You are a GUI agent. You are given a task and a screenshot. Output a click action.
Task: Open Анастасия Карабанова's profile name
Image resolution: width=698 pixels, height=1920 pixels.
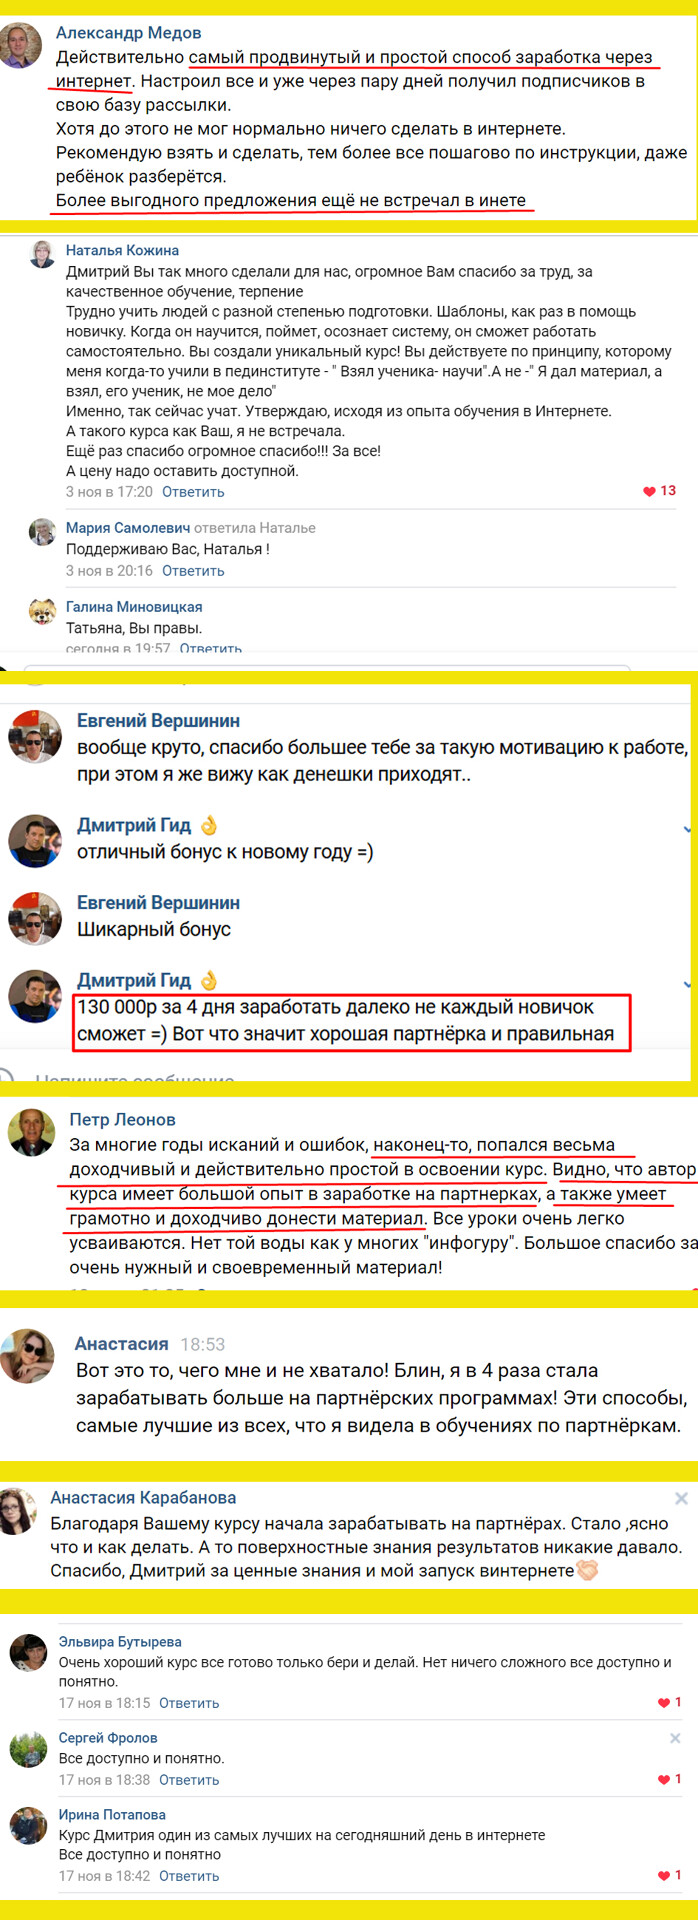click(143, 1498)
